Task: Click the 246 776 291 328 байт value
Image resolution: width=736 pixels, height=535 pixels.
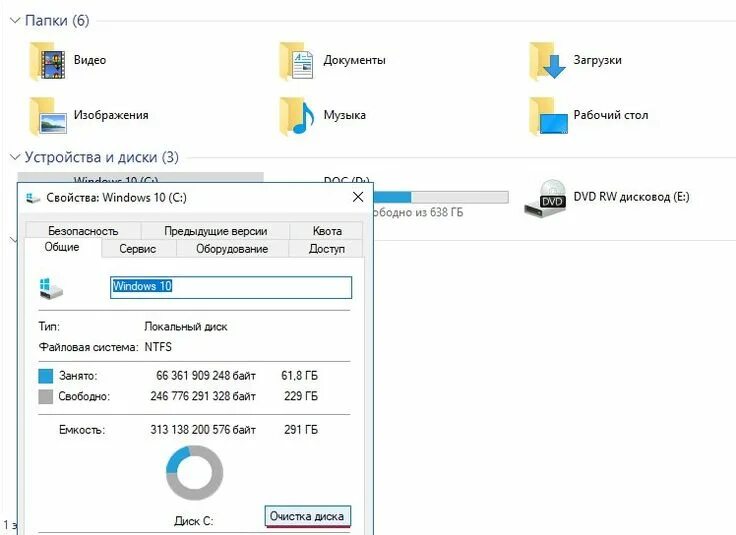Action: click(x=203, y=396)
